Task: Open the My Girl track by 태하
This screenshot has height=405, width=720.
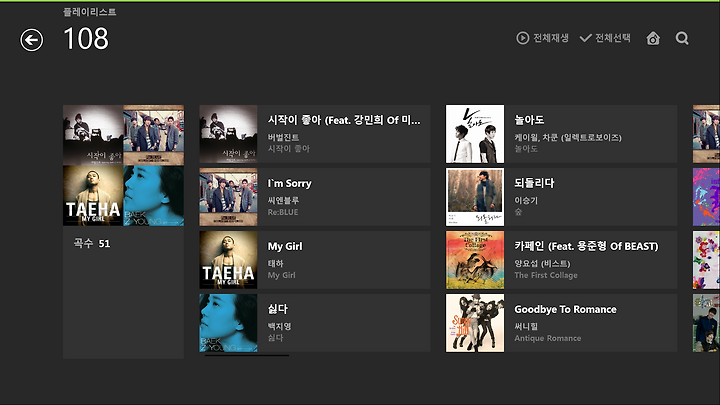Action: 315,260
